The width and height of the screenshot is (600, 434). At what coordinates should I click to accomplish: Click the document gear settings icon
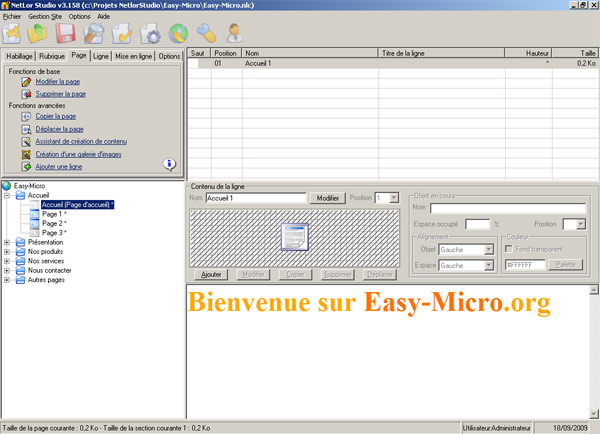click(x=150, y=33)
